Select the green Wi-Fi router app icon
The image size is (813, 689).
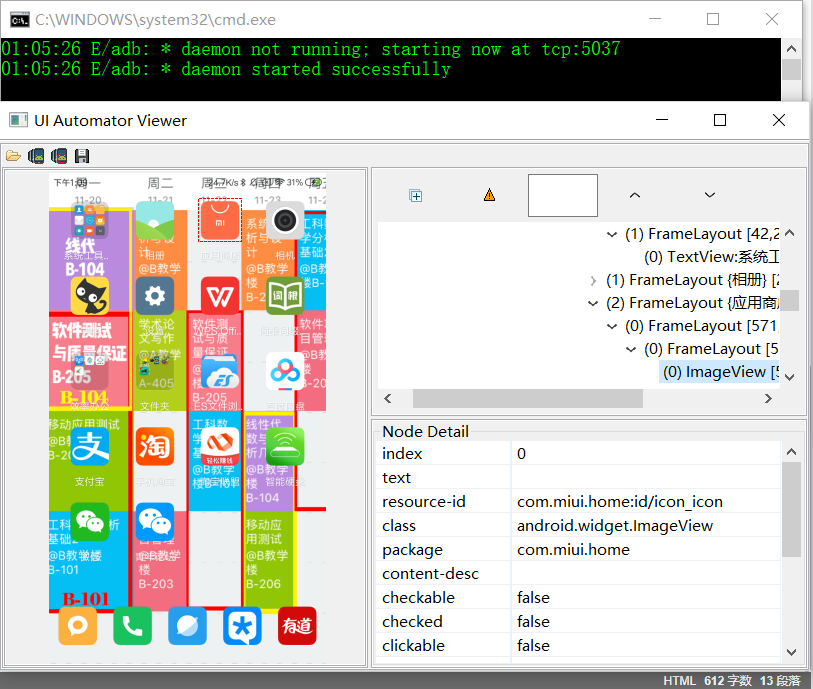285,446
